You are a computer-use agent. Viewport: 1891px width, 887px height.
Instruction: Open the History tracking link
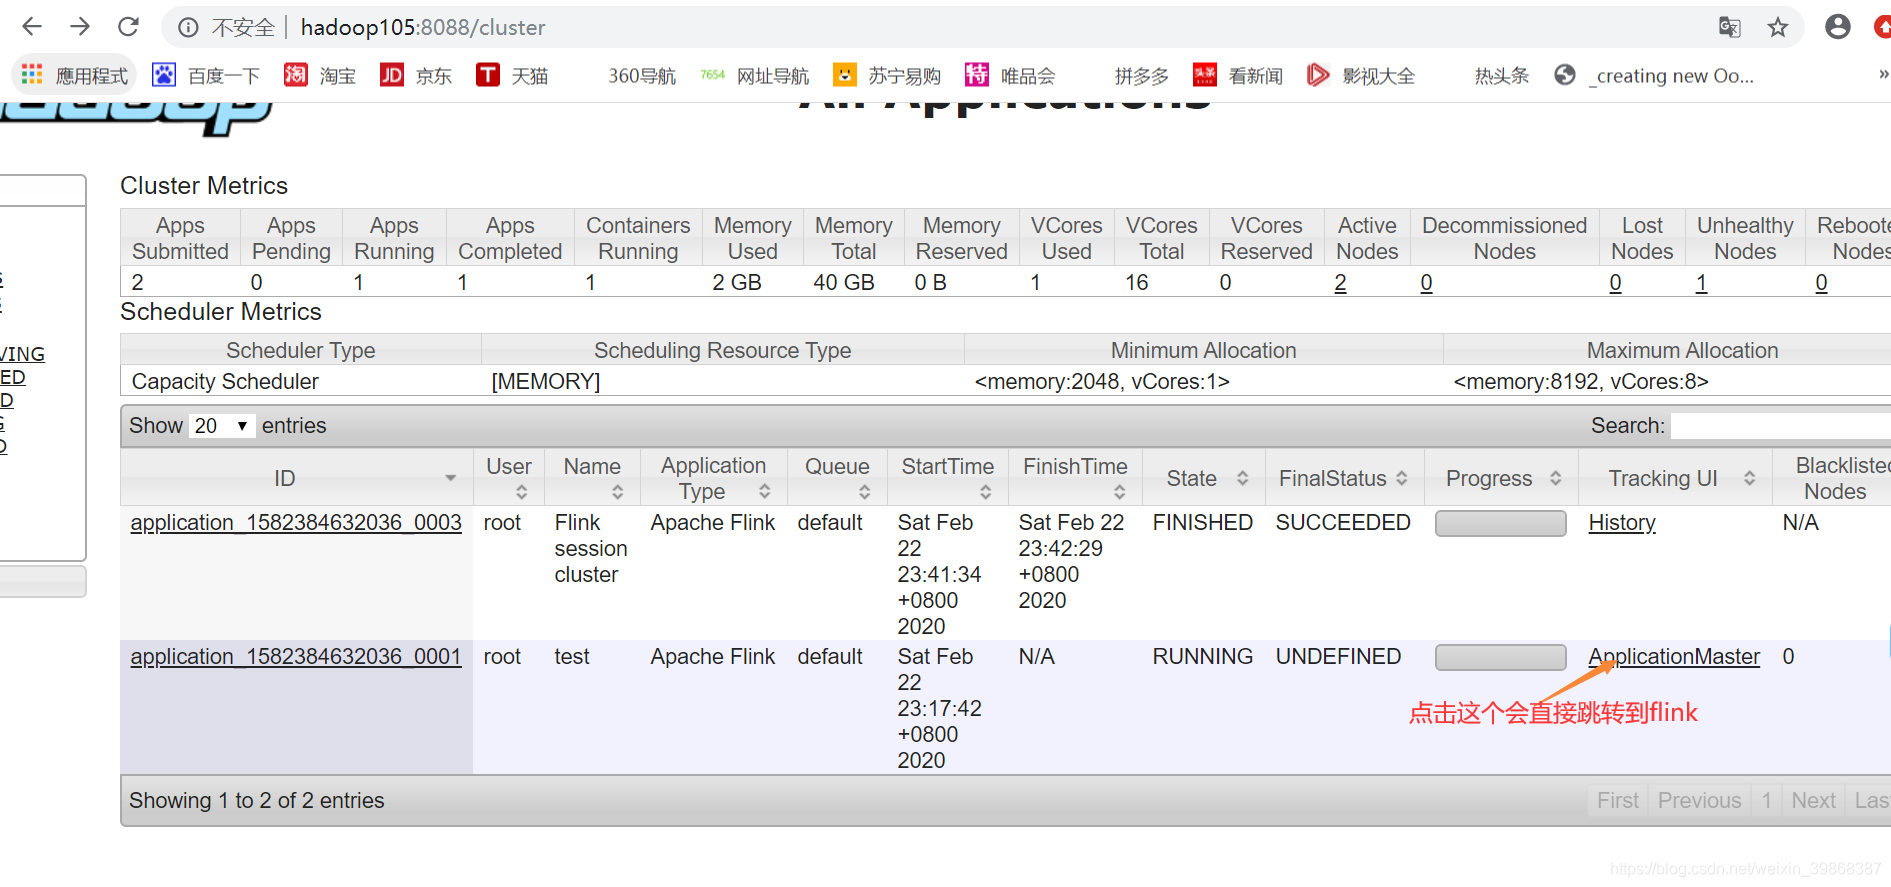(x=1622, y=523)
